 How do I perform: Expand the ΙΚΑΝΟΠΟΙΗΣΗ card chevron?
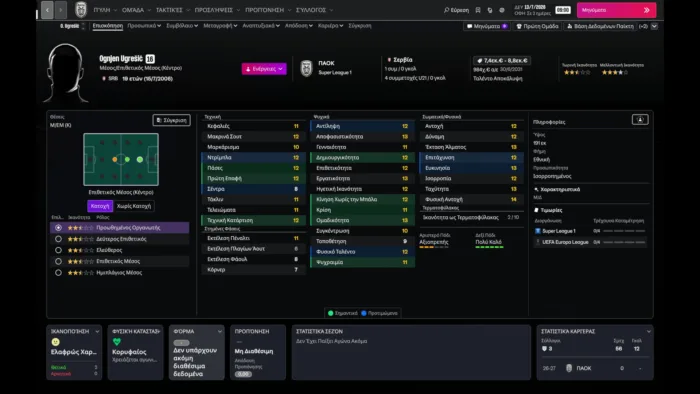click(97, 332)
